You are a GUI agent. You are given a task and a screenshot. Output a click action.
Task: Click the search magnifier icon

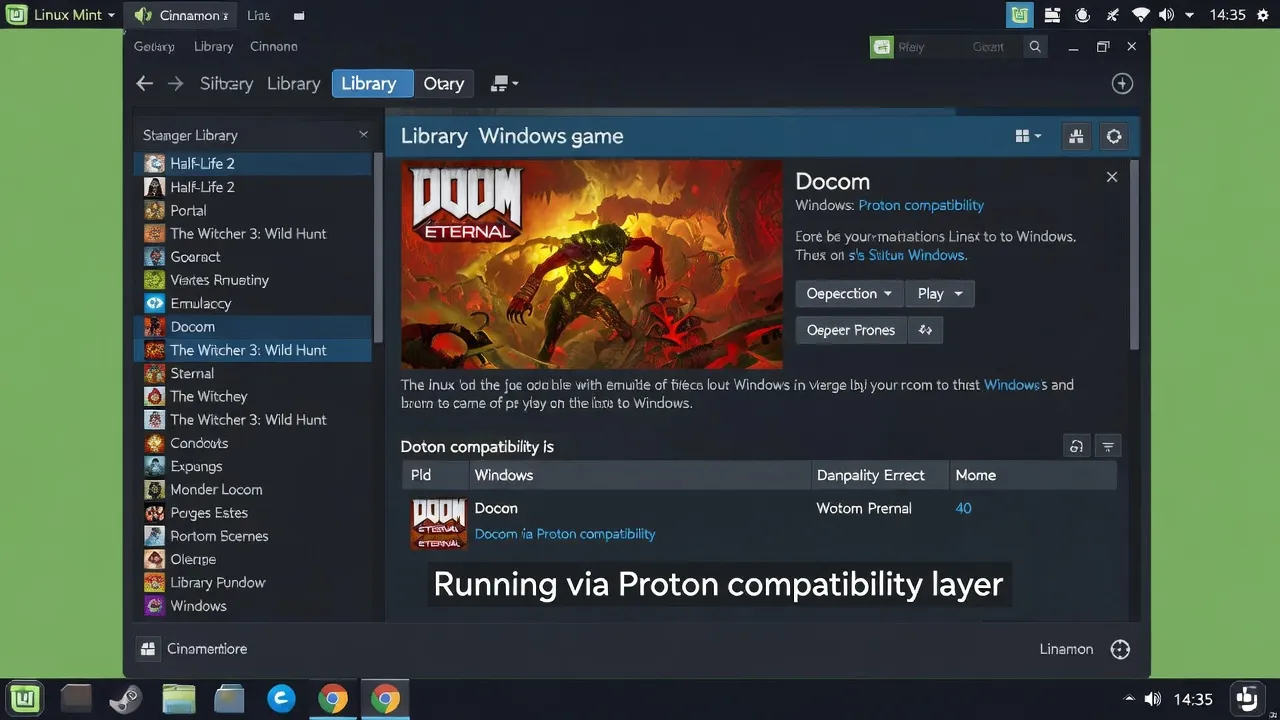click(x=1035, y=47)
